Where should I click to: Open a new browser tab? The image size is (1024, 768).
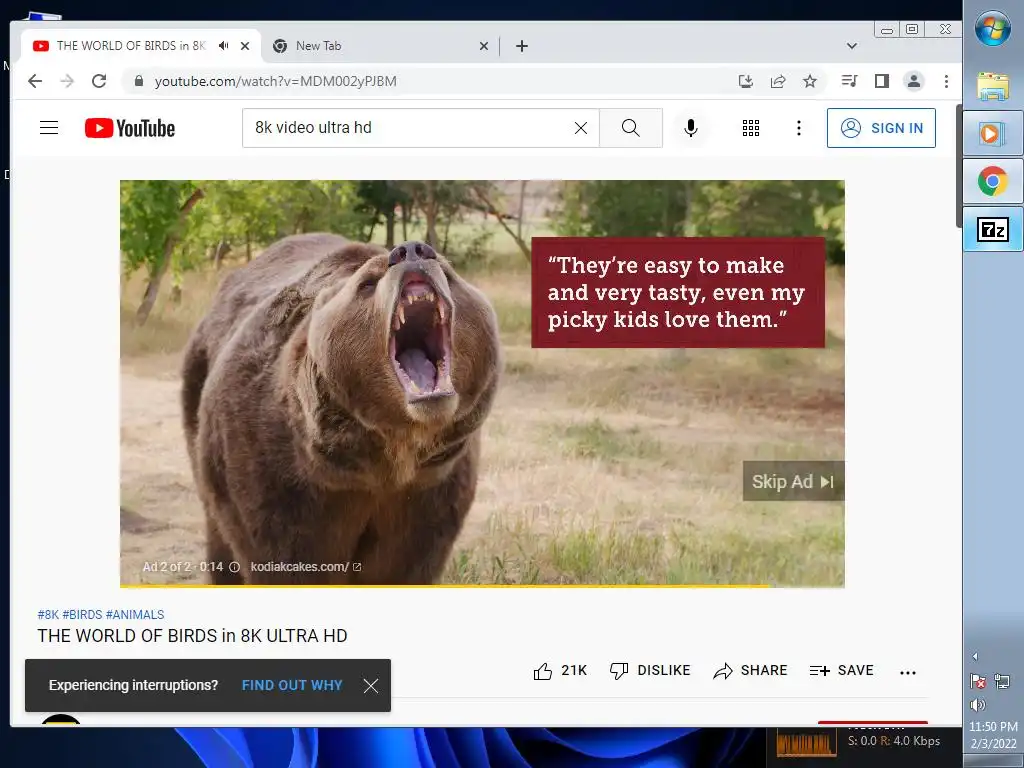coord(522,46)
